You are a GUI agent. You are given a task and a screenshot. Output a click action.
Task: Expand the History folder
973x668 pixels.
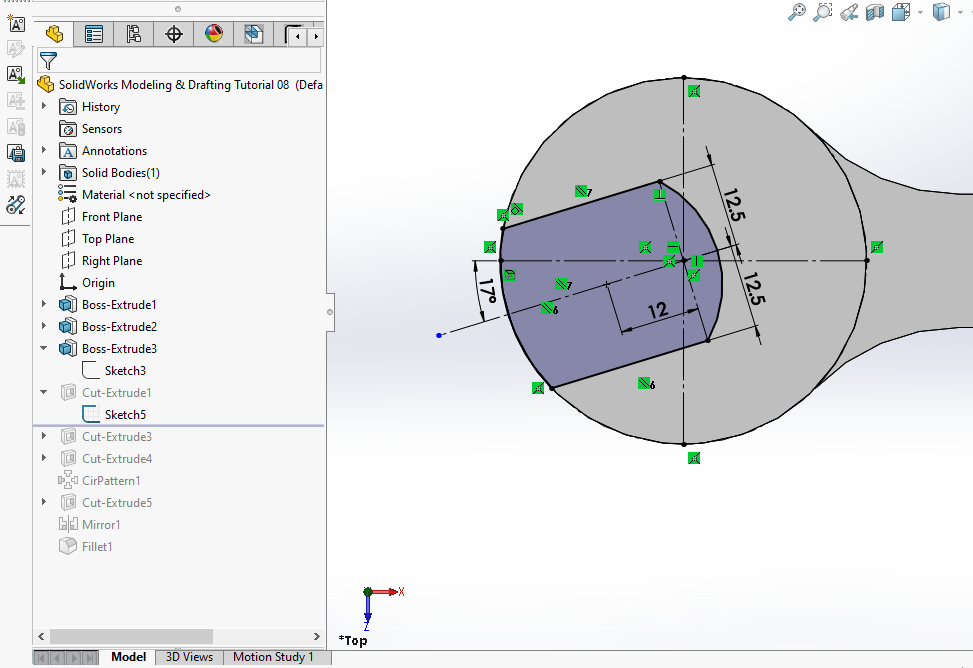44,107
